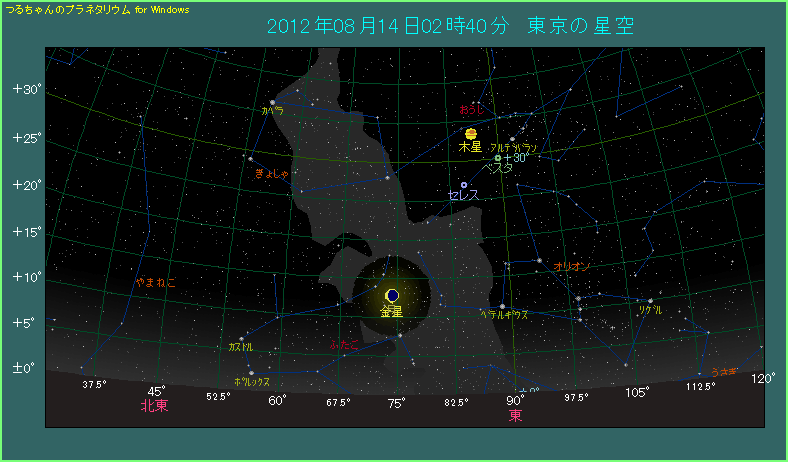Click the Jupiter (木星) planet icon

[x=470, y=133]
